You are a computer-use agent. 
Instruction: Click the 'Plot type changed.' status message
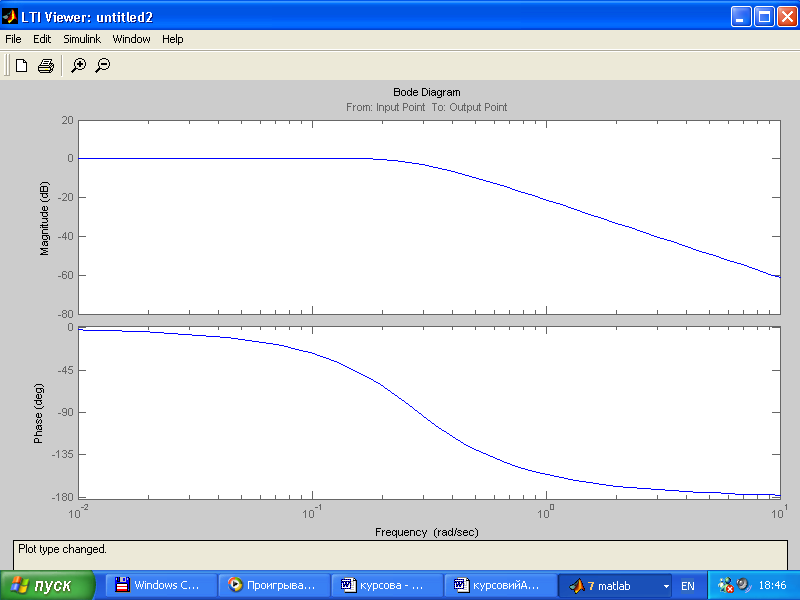click(x=62, y=549)
